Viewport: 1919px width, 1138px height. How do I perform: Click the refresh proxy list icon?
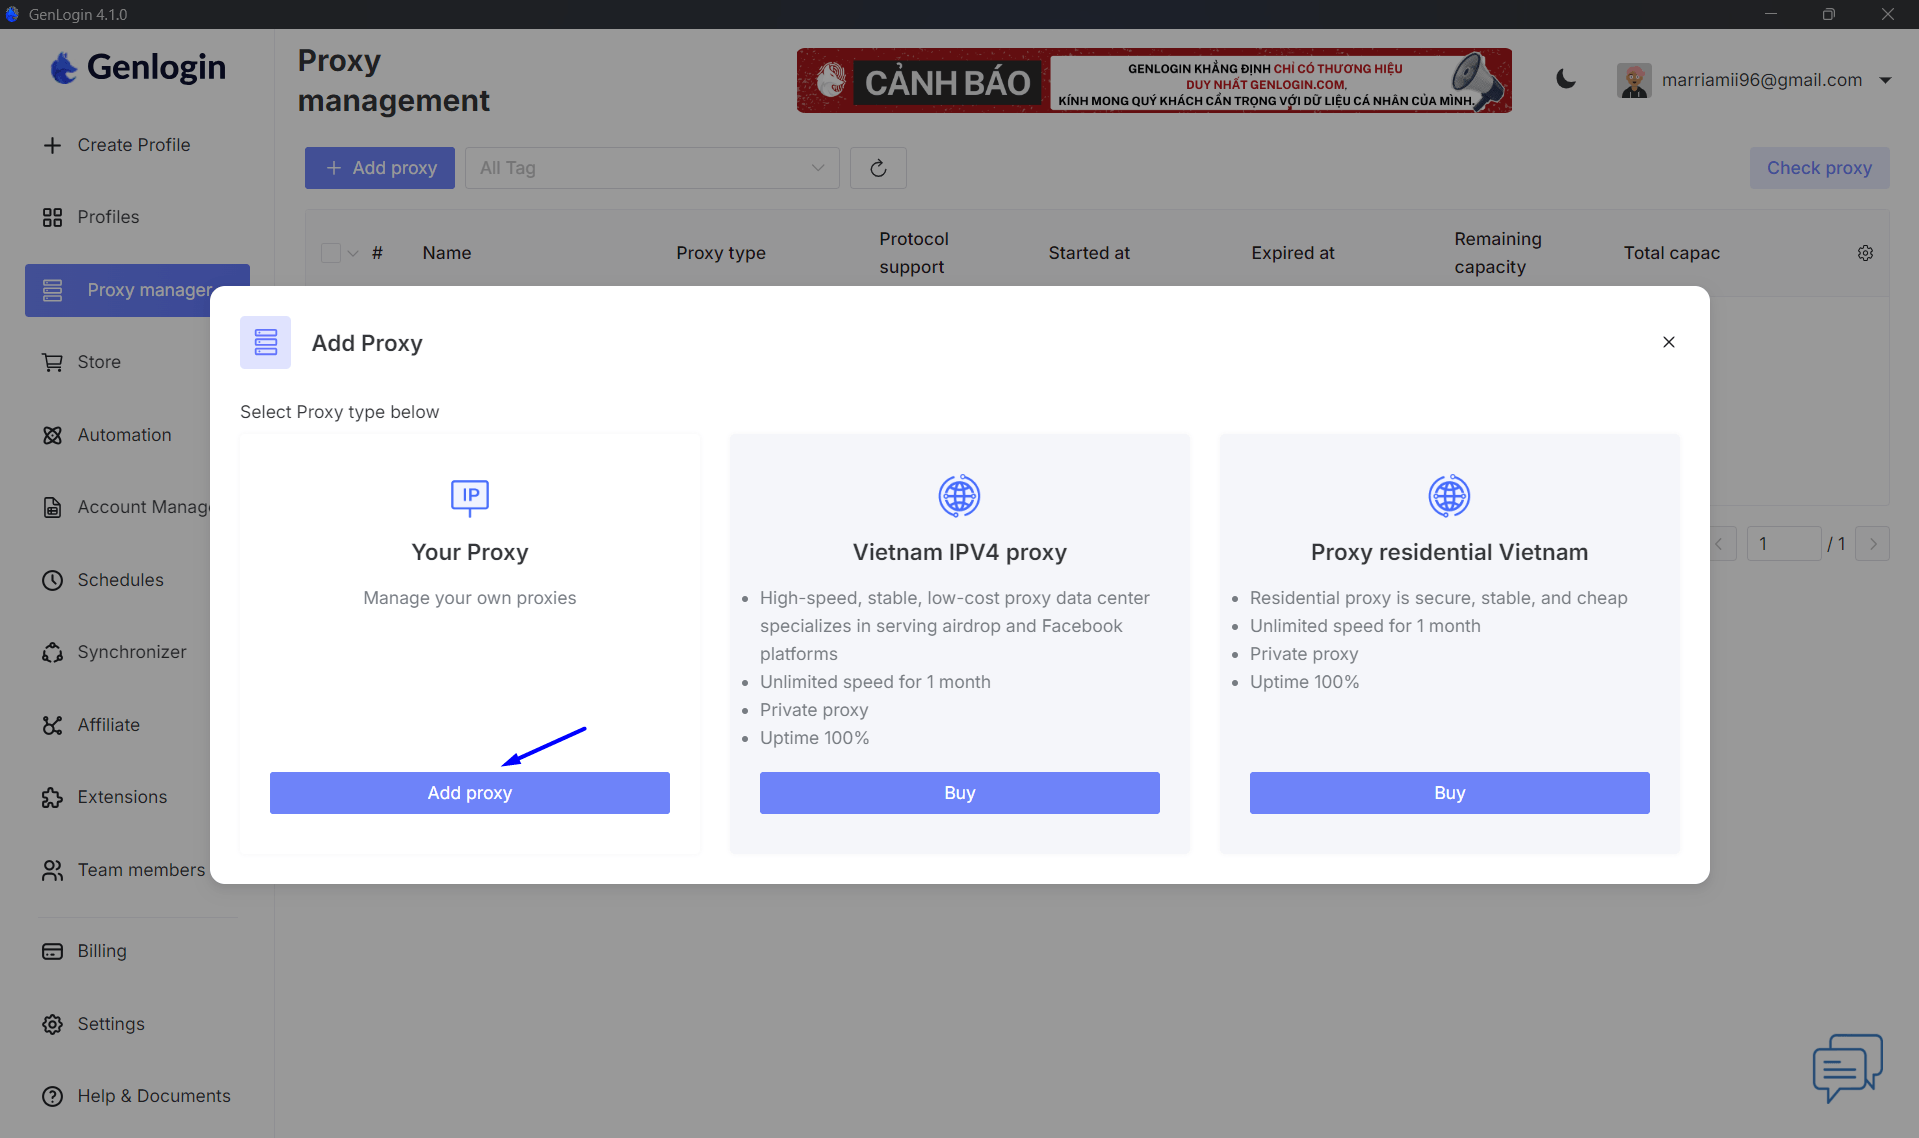(878, 168)
